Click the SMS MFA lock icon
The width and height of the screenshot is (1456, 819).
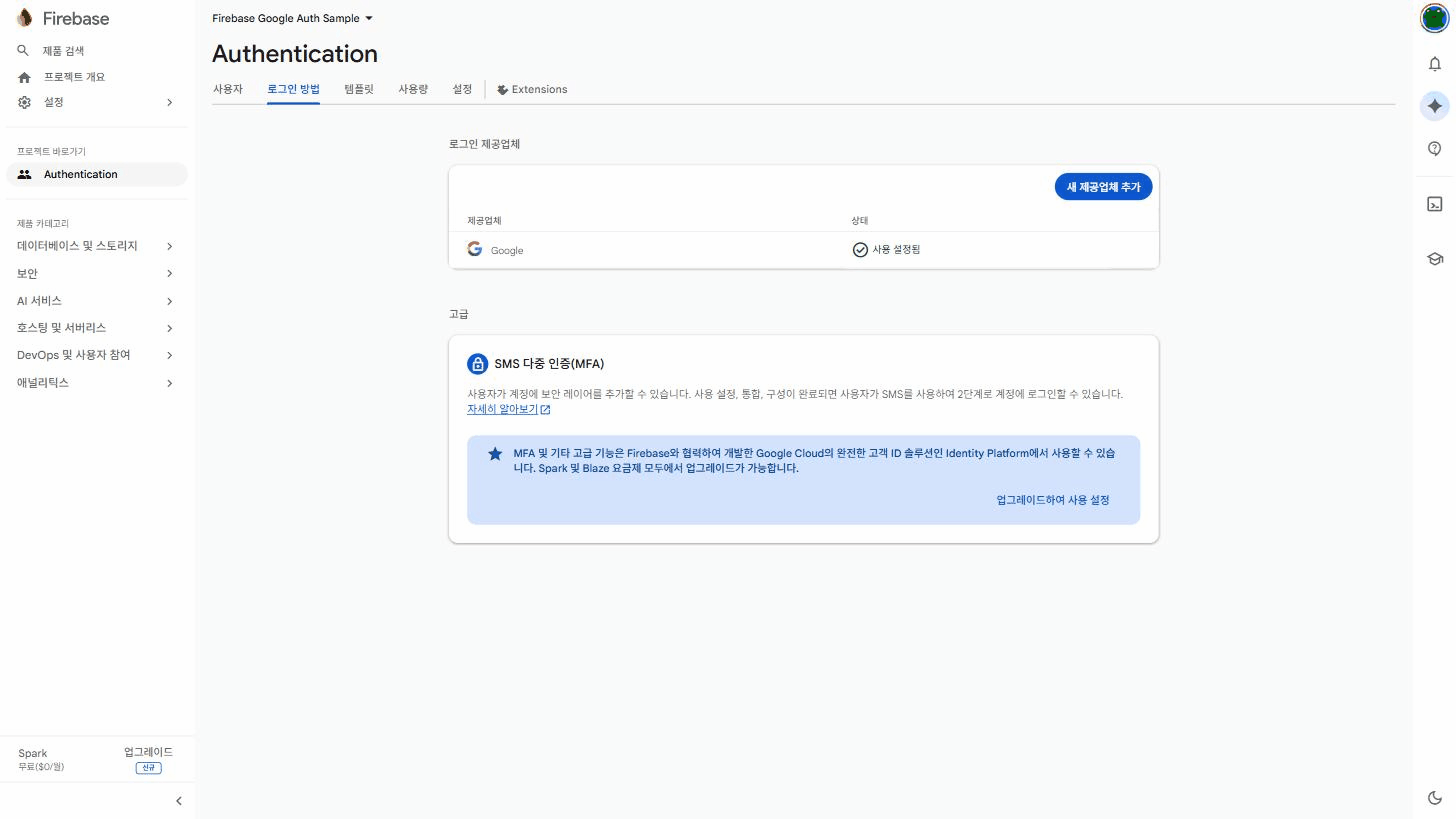(x=478, y=364)
